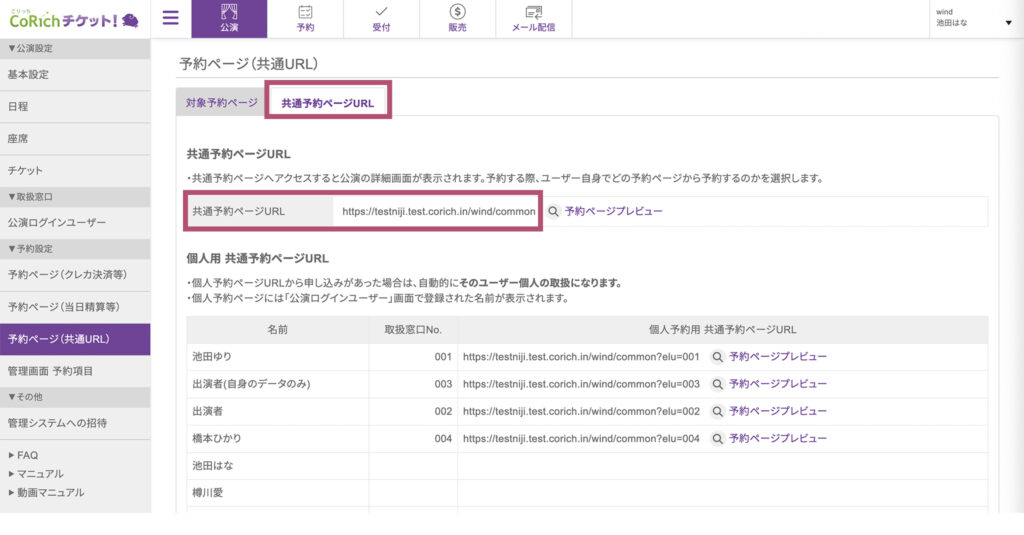Switch to the 対象予約ページ tab

tap(221, 103)
